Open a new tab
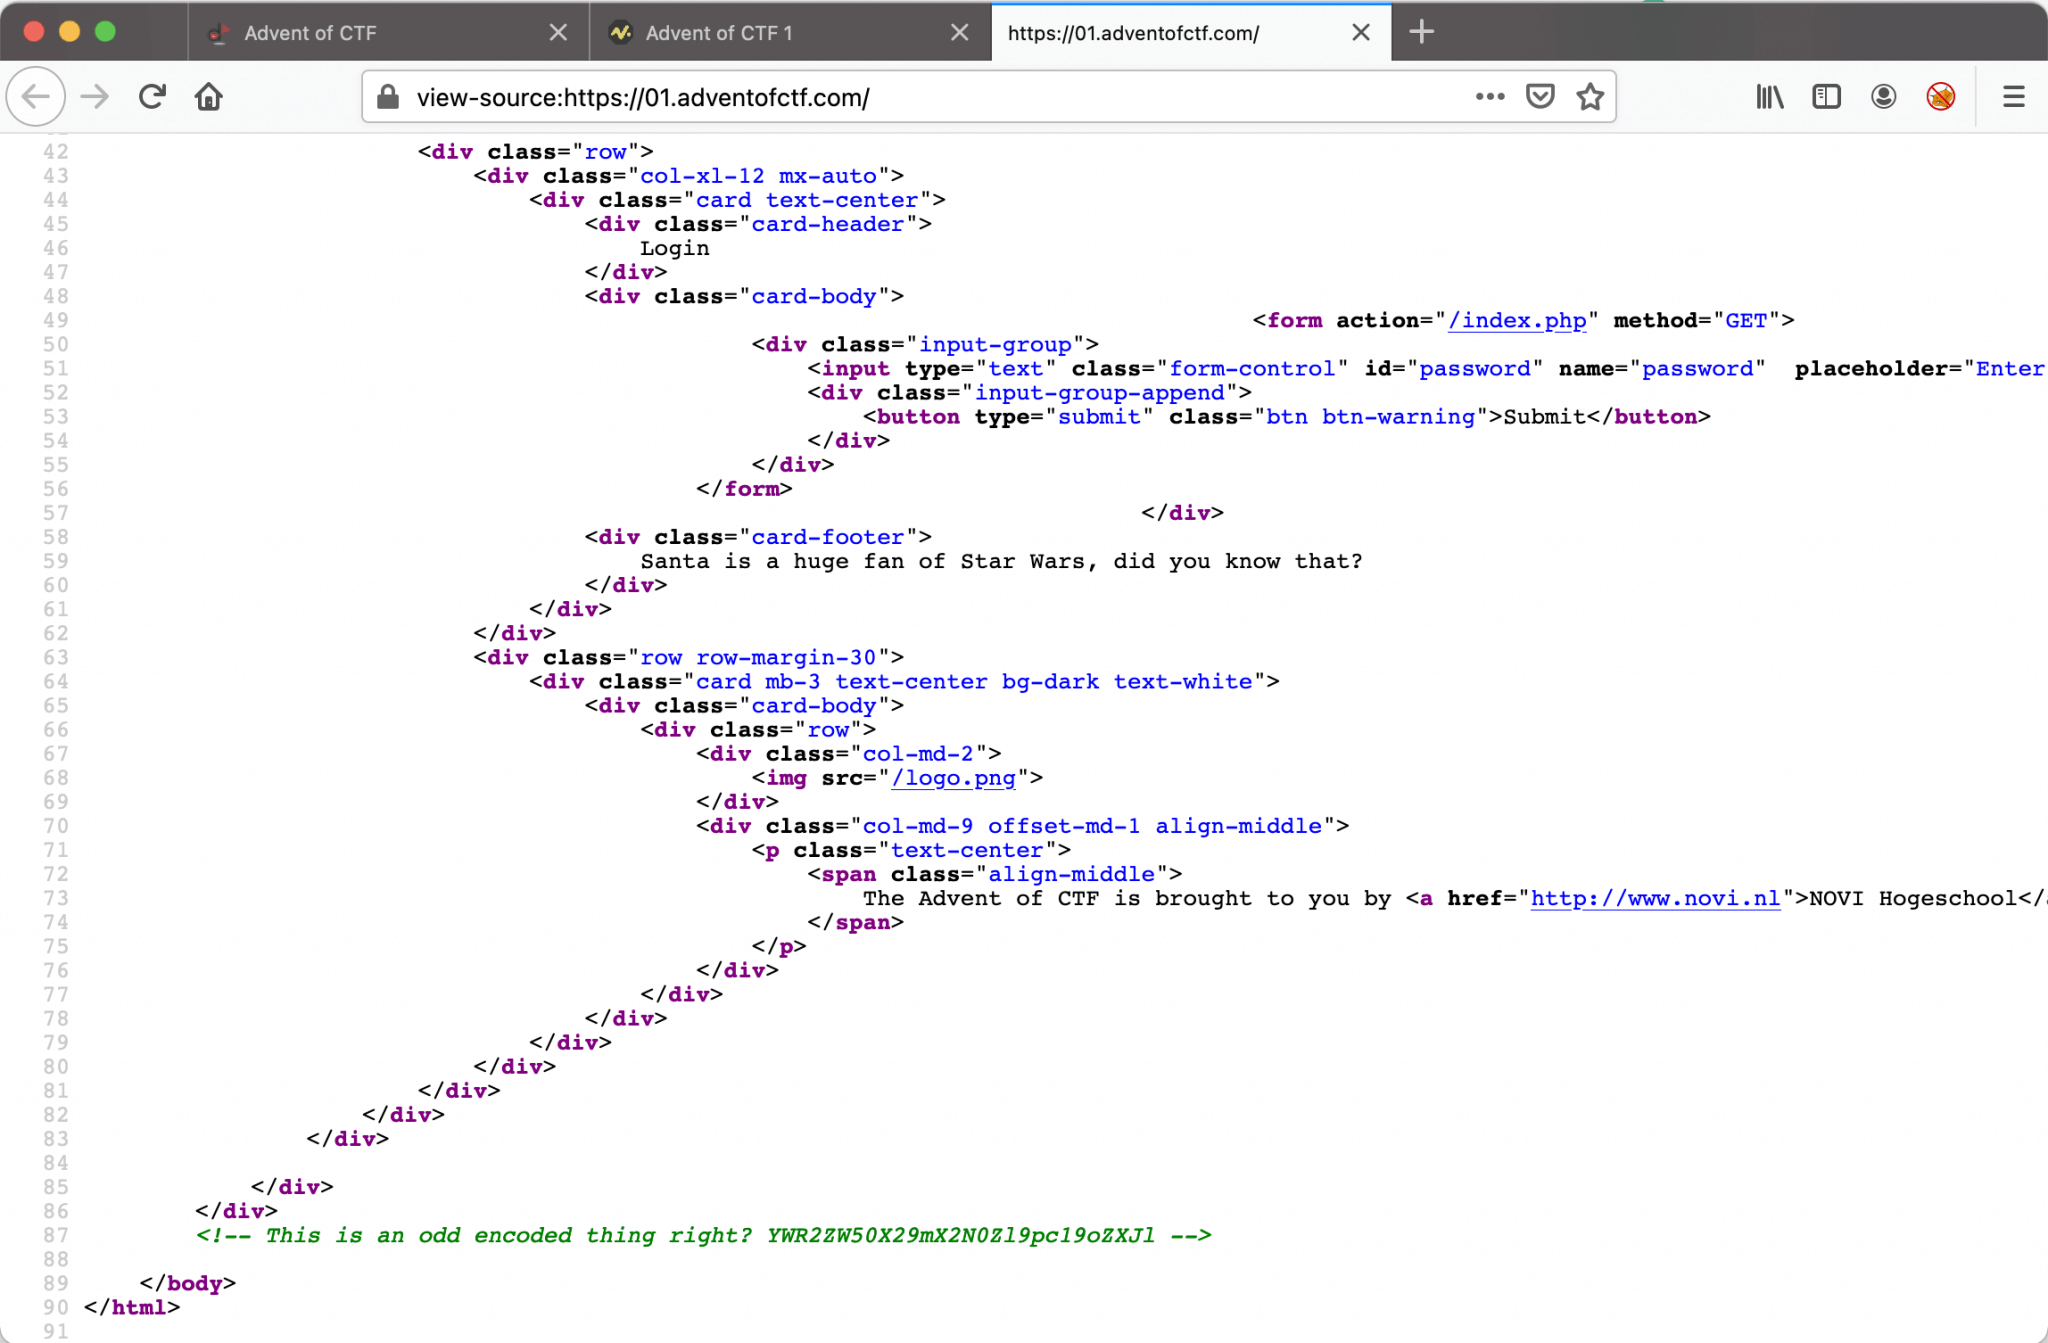2048x1343 pixels. pos(1422,32)
